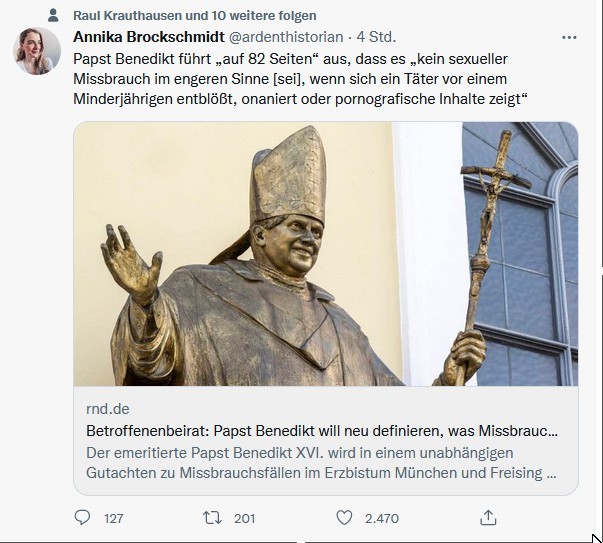Open the @ardenthistorian handle link
Viewport: 603px width, 543px height.
[x=286, y=37]
